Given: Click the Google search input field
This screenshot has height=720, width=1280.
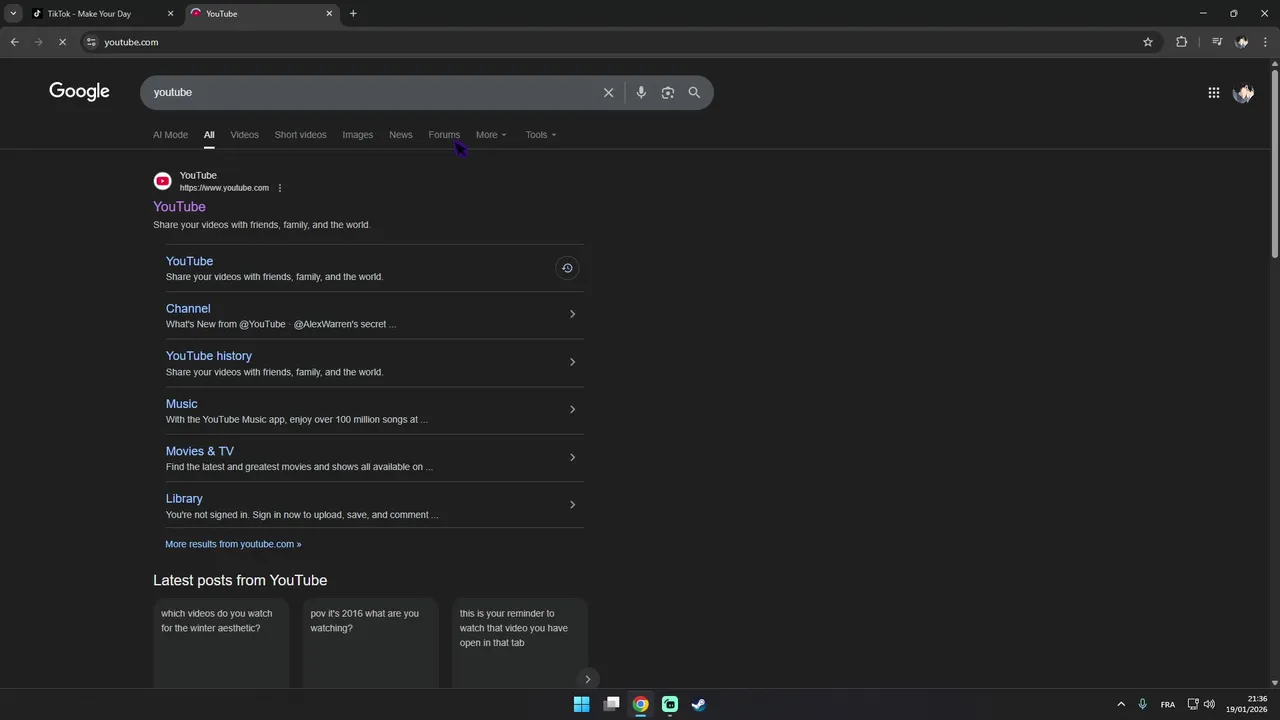Looking at the screenshot, I should point(372,92).
